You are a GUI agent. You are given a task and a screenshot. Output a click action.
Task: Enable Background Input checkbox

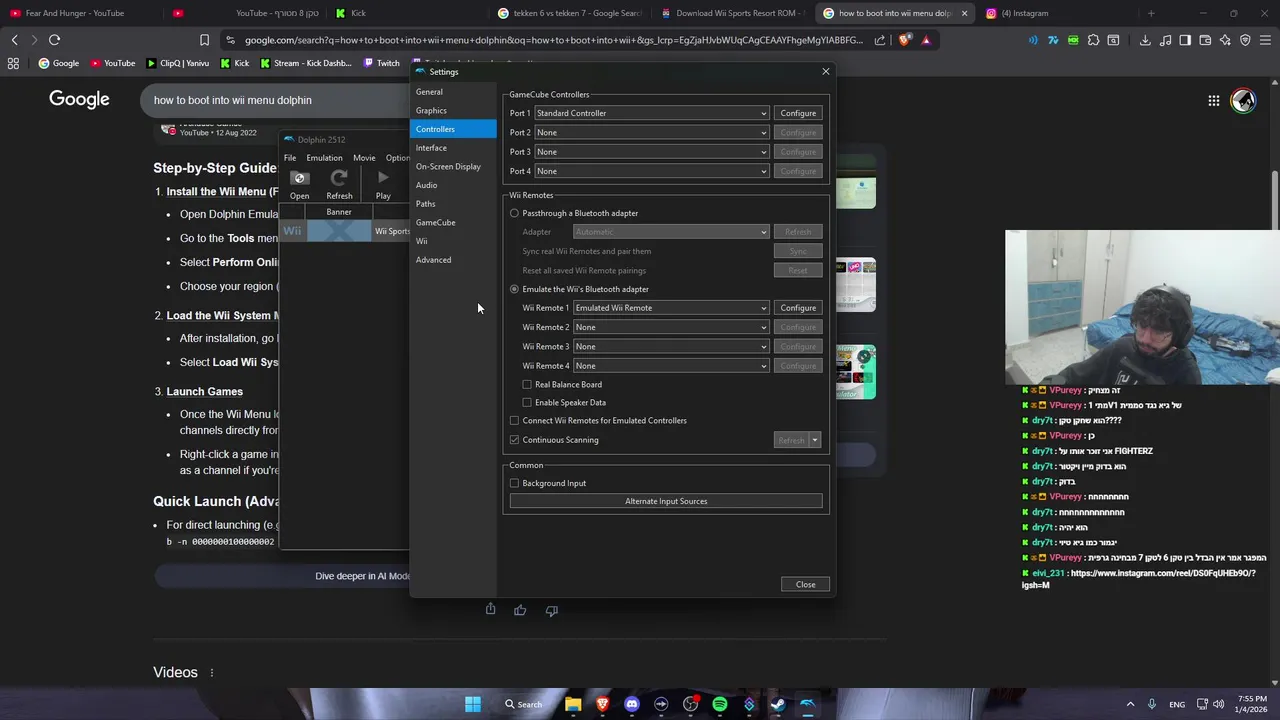click(x=514, y=483)
